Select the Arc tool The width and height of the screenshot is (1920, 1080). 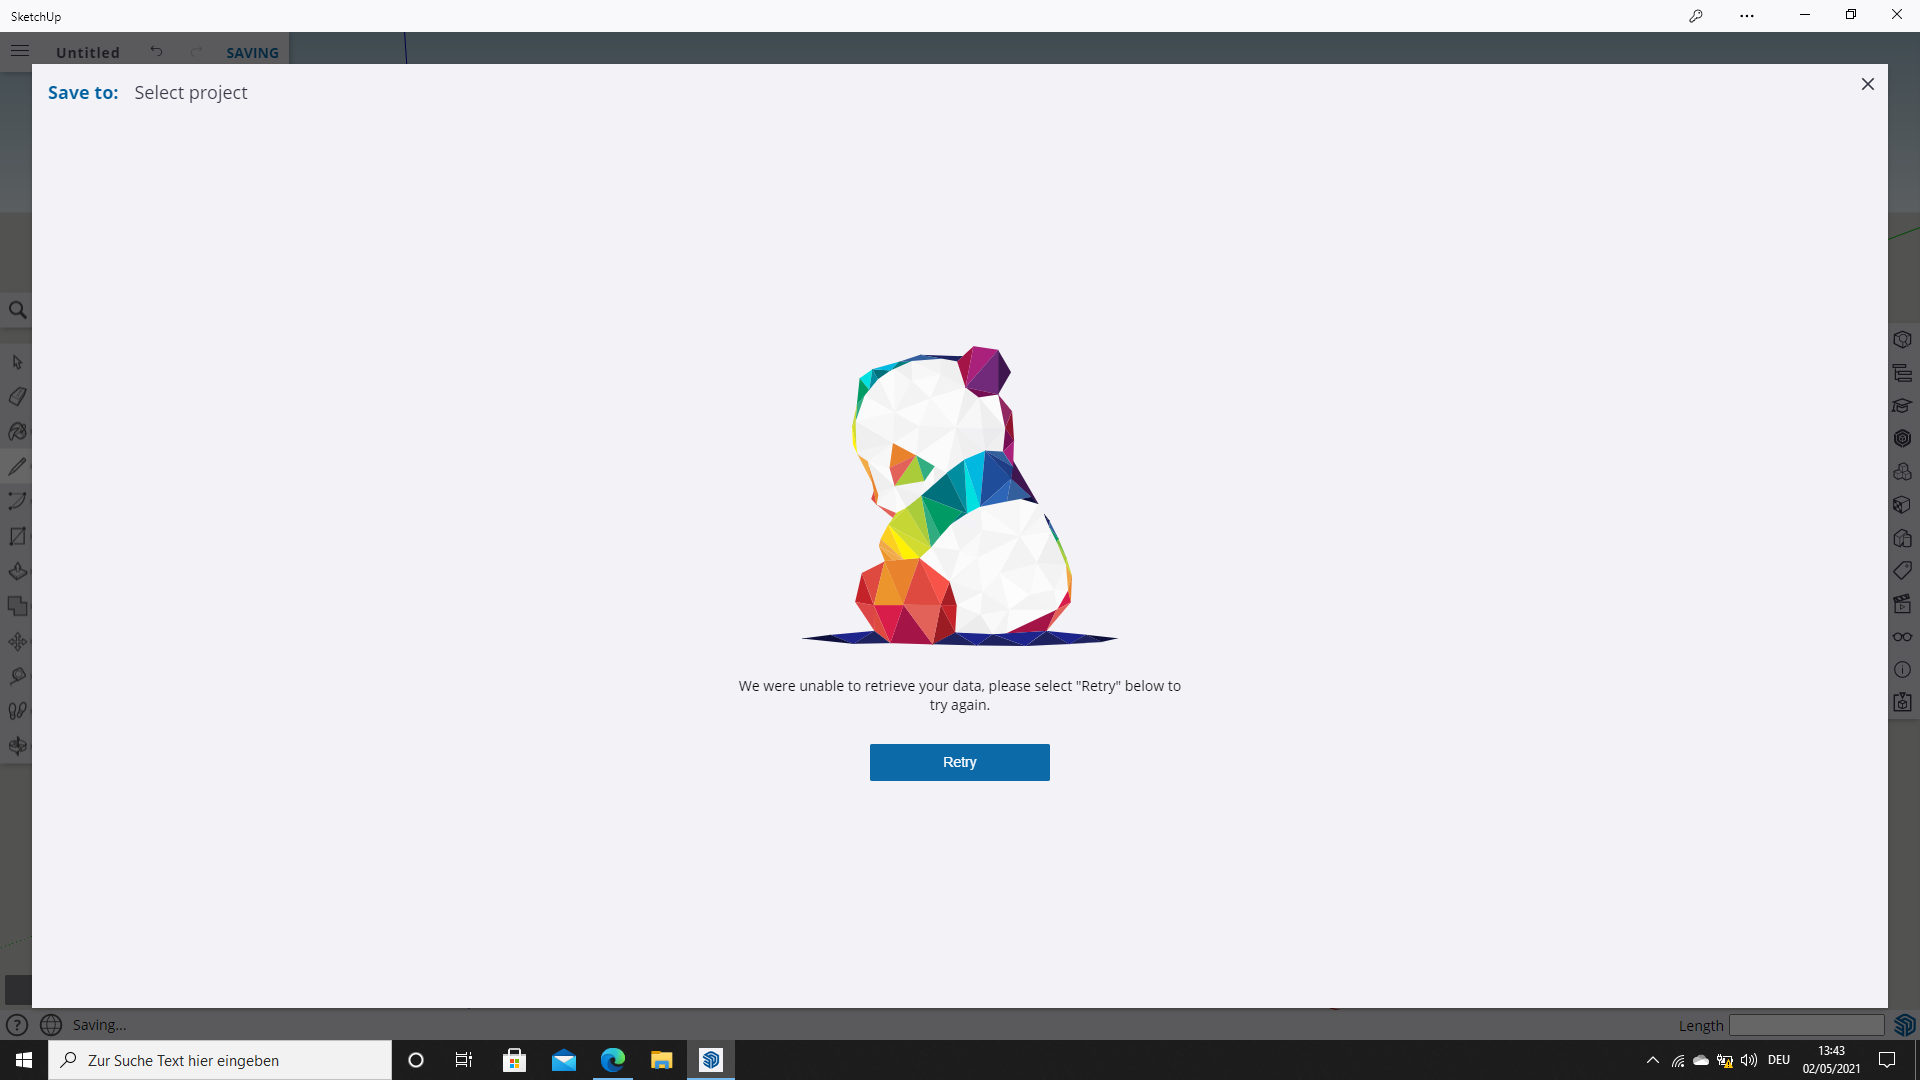click(17, 501)
